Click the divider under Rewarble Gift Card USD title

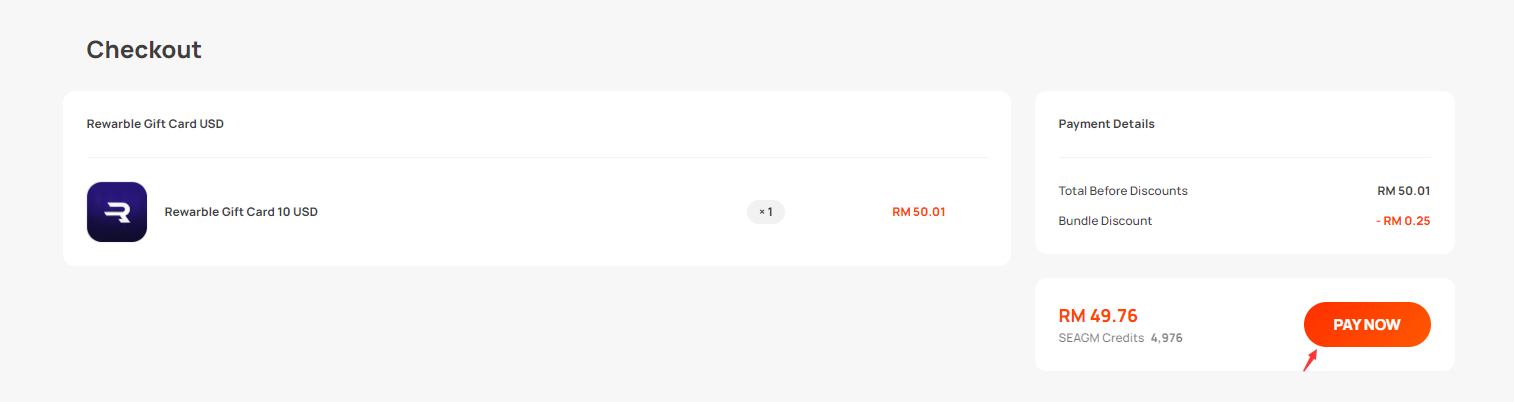537,157
